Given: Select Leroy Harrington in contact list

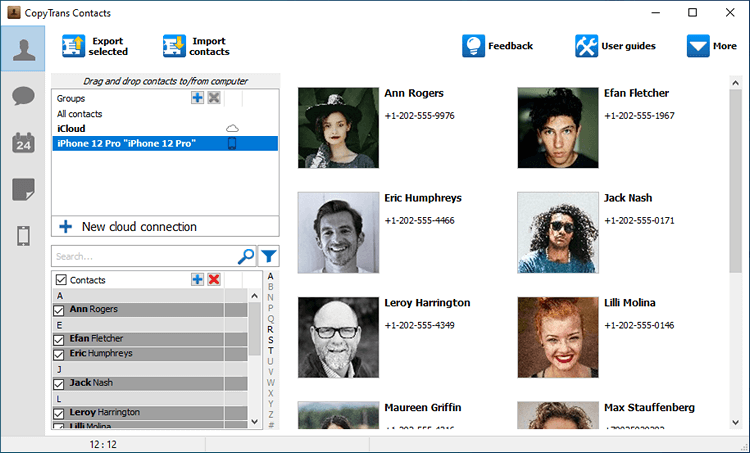Looking at the screenshot, I should point(105,412).
